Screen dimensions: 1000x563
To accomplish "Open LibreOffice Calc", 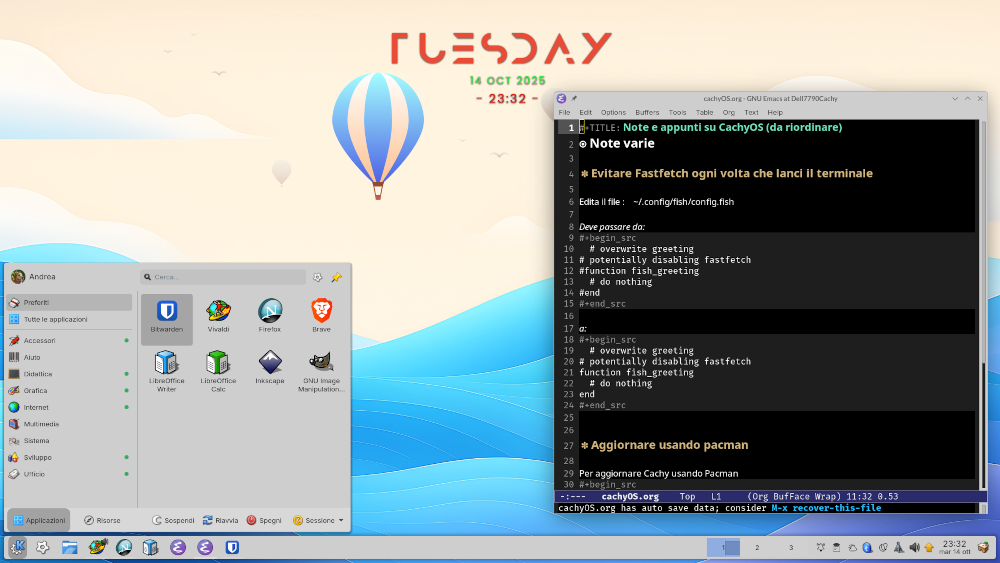I will [x=218, y=368].
